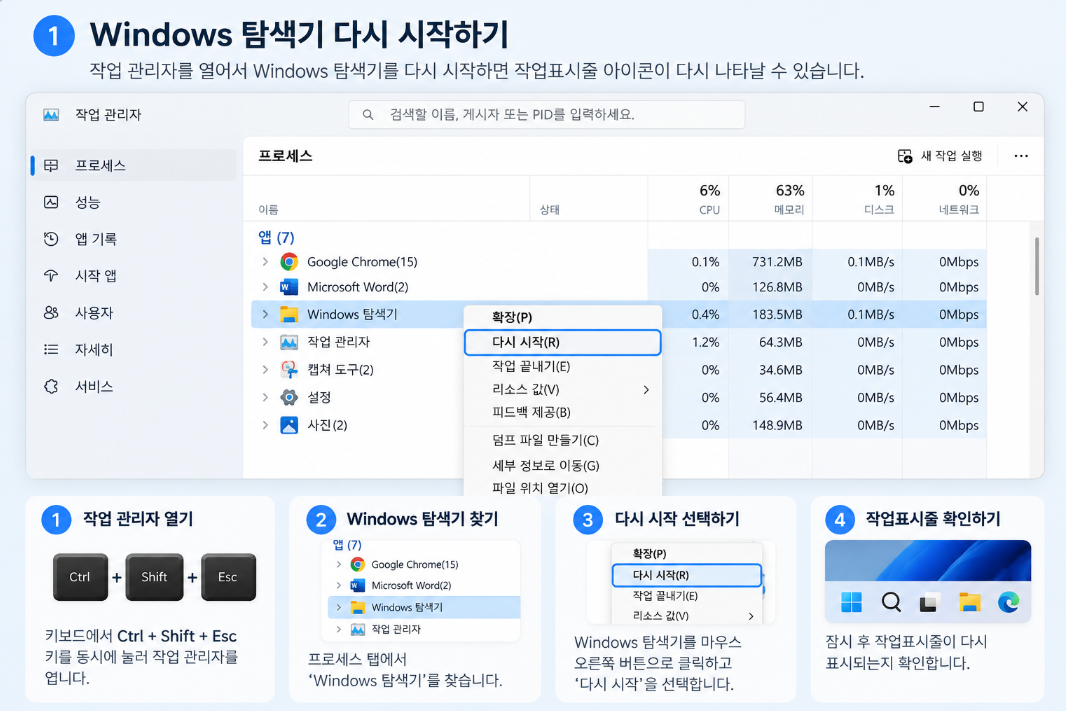This screenshot has height=711, width=1066.
Task: Select 다시 시작(R) in the main context menu
Action: point(562,343)
